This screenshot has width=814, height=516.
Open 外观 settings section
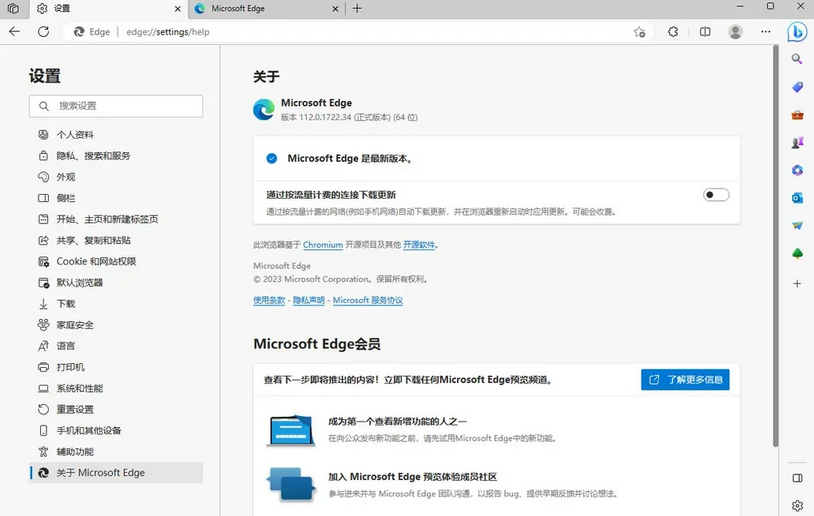[x=116, y=177]
